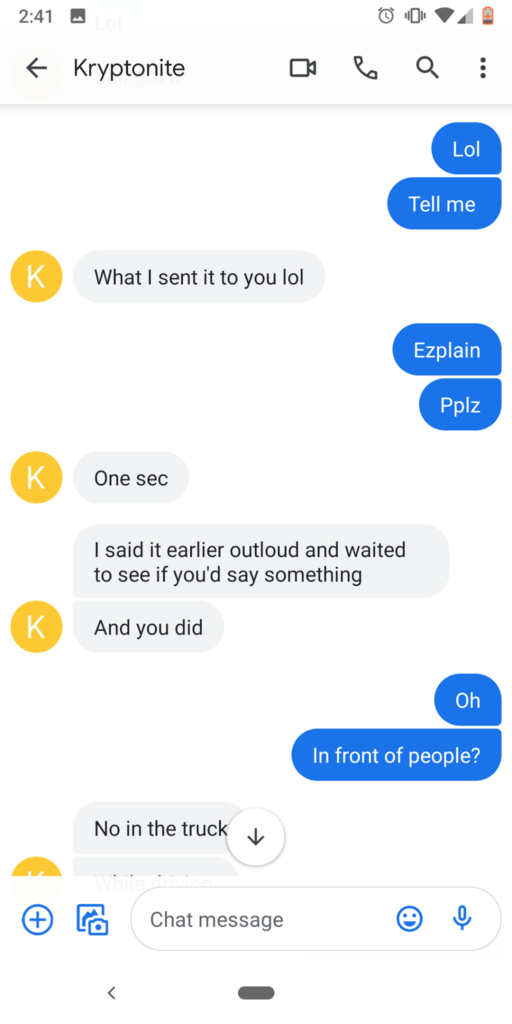Open the three-dot overflow menu
Screen dimensions: 512x1024
click(483, 67)
